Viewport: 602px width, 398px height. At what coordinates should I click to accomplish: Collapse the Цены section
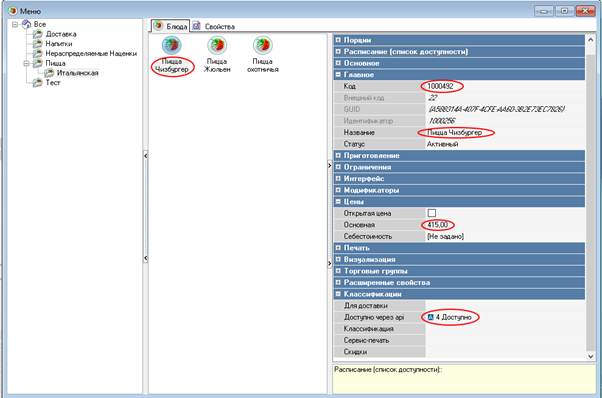(338, 201)
